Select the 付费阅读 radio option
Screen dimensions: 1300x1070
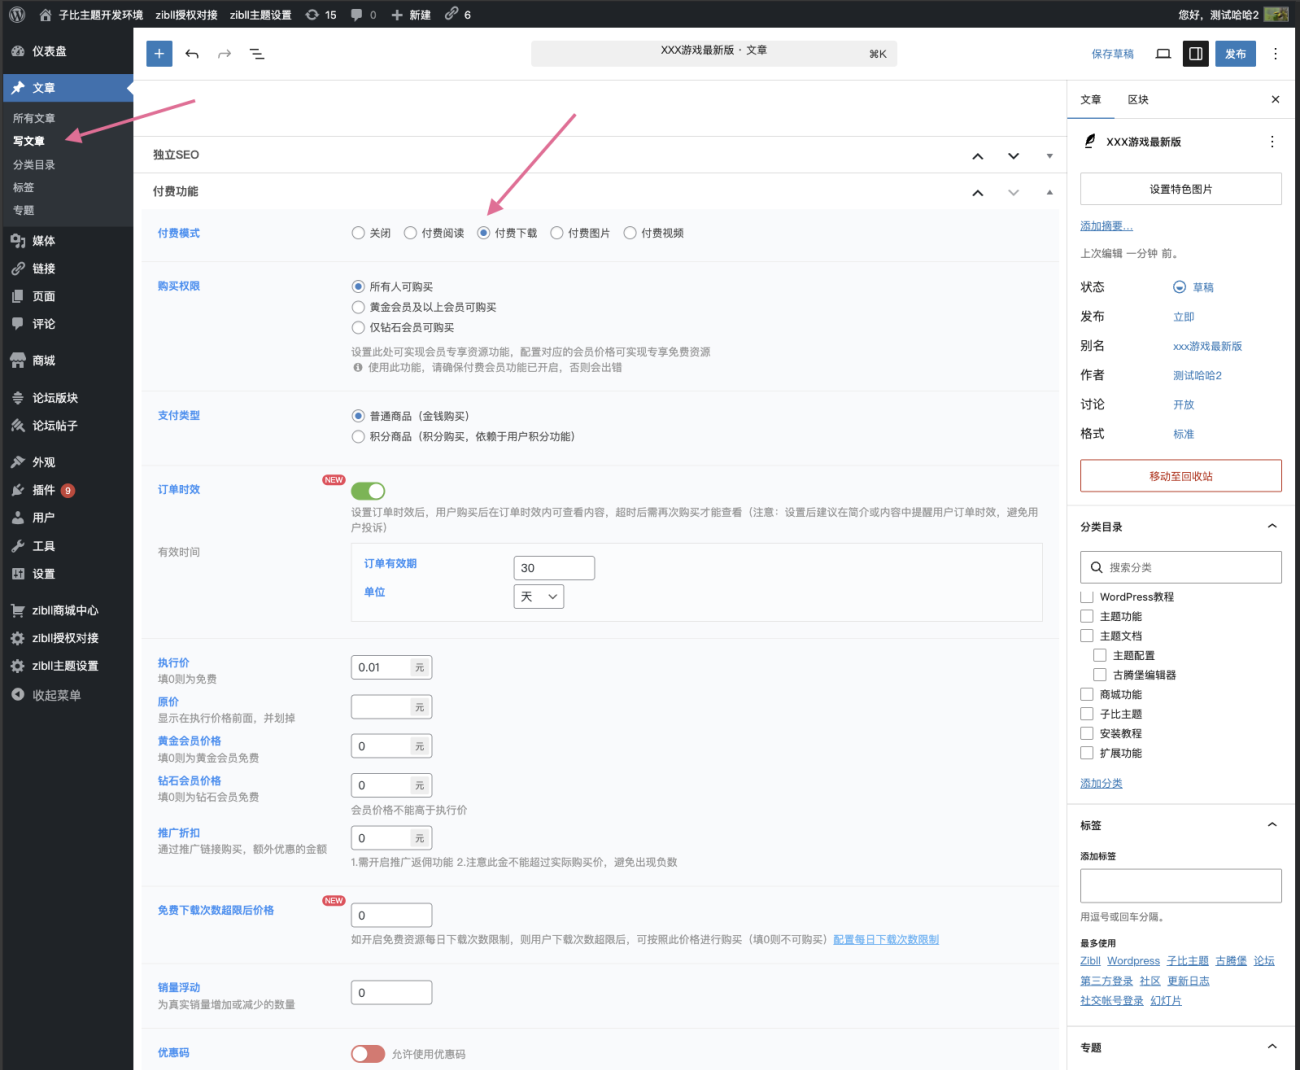[410, 233]
